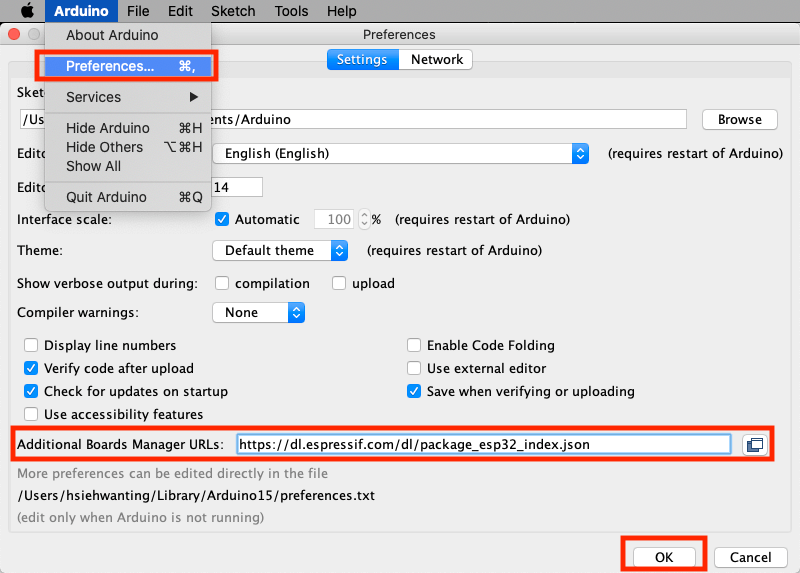This screenshot has height=573, width=800.
Task: Switch to the Network tab
Action: click(437, 59)
